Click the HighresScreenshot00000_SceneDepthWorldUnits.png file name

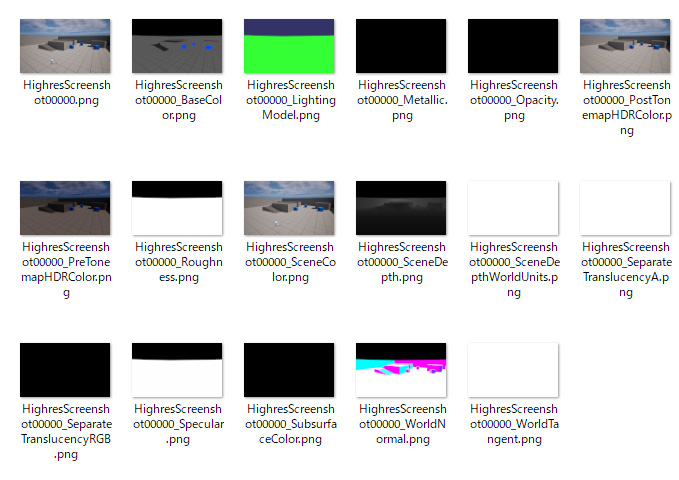(x=514, y=269)
